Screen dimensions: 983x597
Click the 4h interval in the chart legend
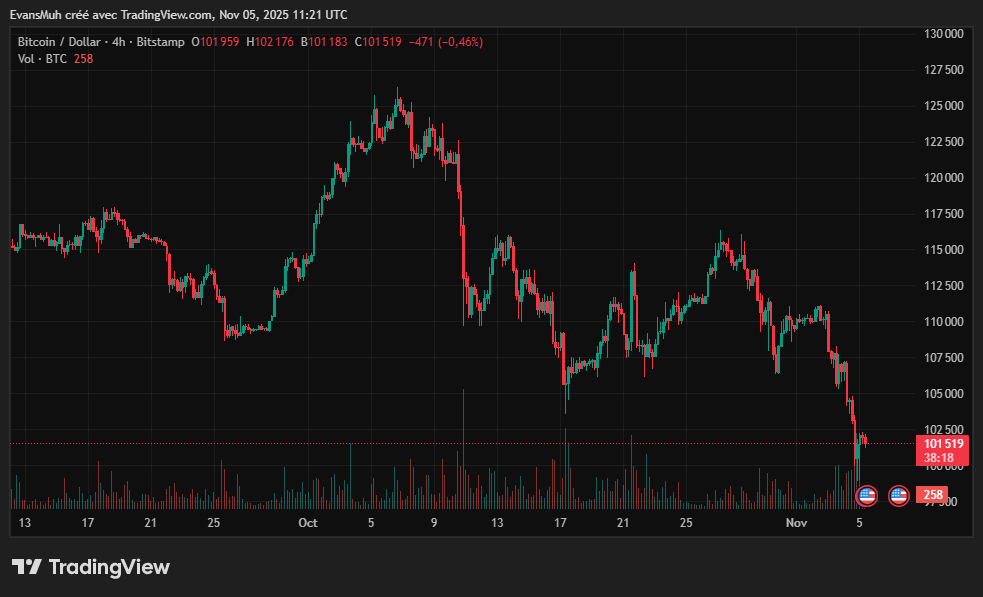[118, 42]
